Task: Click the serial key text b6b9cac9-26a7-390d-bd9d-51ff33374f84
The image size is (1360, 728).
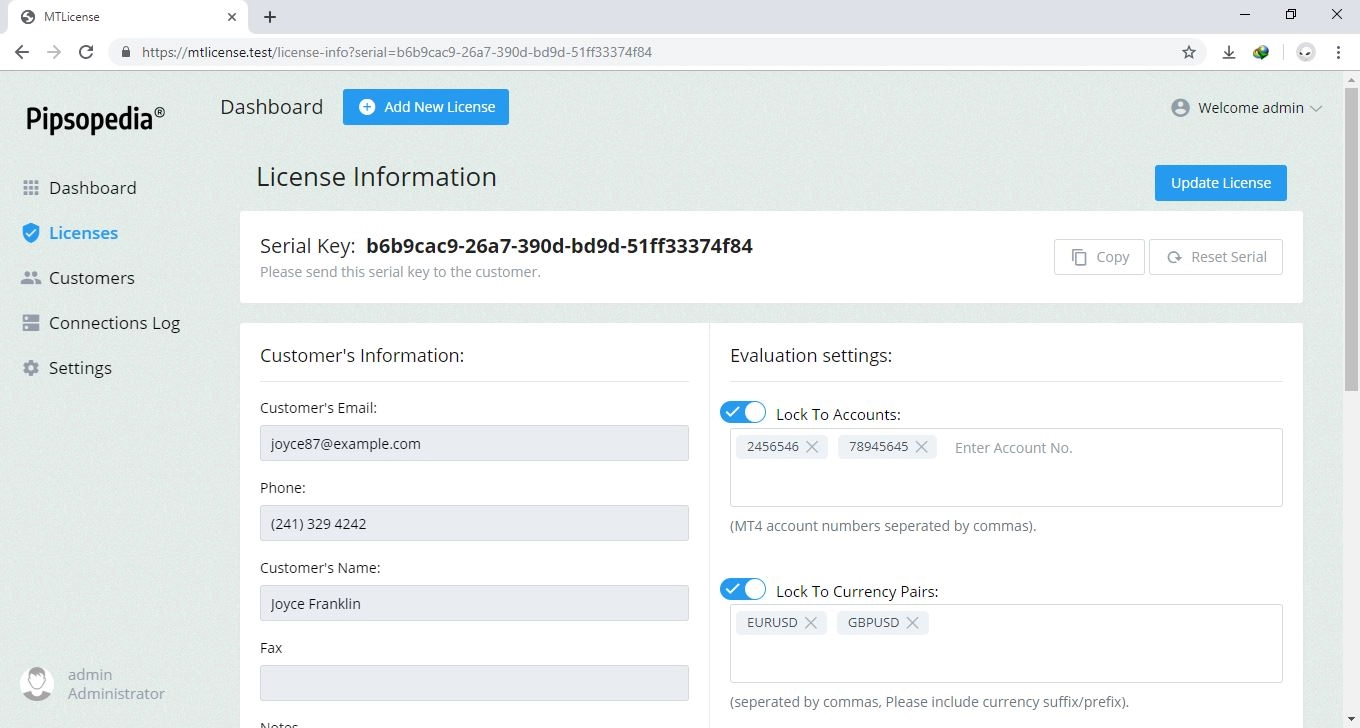Action: [x=559, y=246]
